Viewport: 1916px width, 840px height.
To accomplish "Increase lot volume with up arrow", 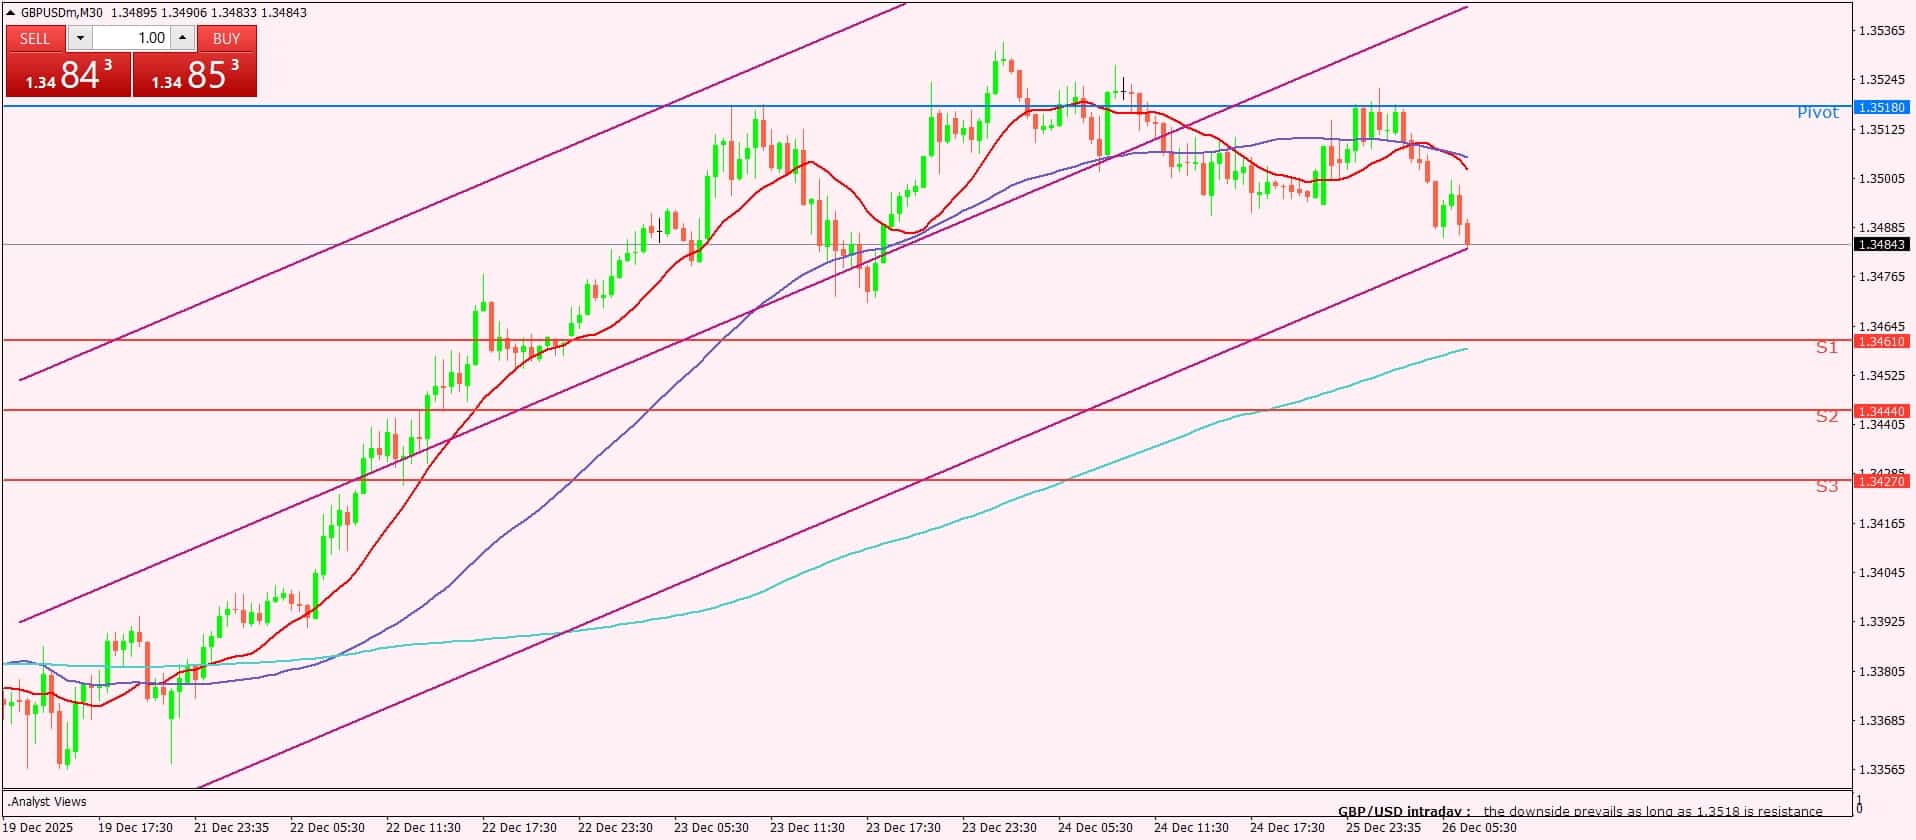I will (x=182, y=38).
